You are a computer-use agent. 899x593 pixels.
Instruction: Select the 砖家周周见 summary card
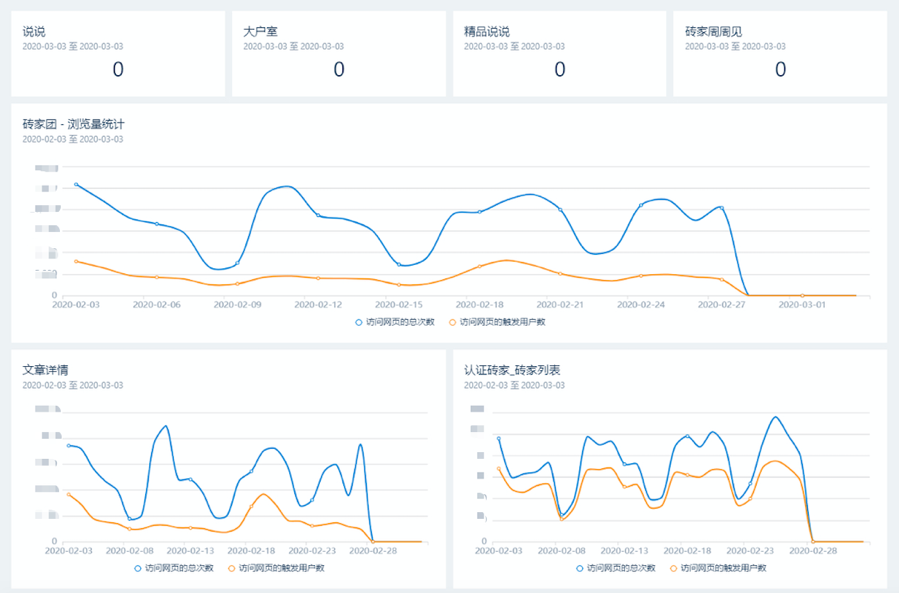pyautogui.click(x=779, y=54)
